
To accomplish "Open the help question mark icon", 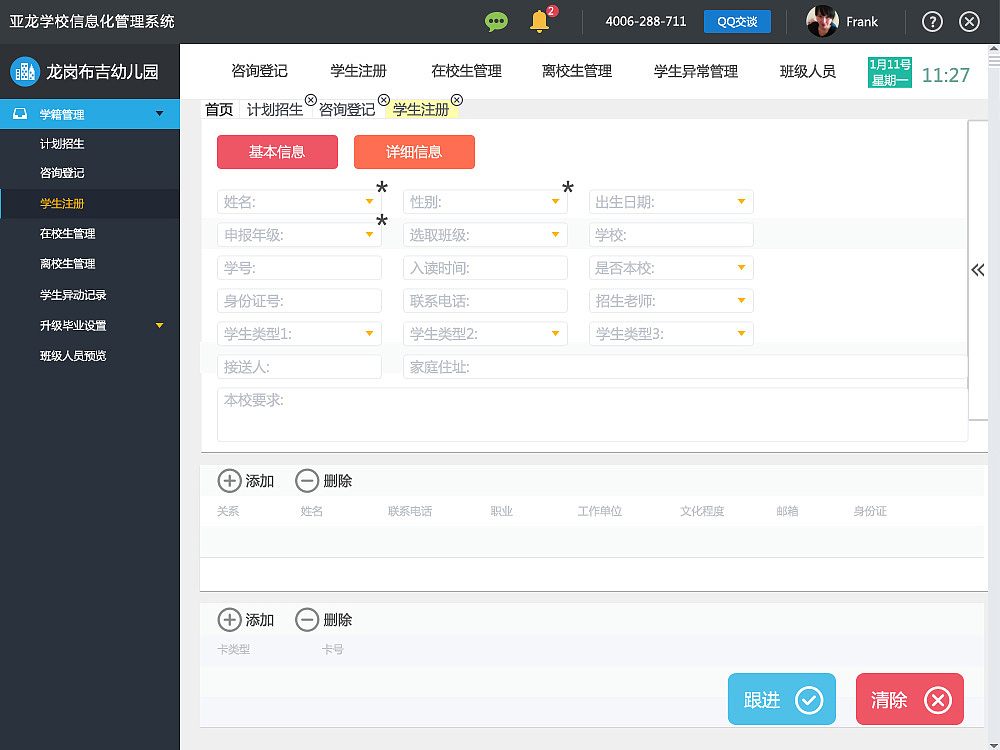I will click(931, 20).
